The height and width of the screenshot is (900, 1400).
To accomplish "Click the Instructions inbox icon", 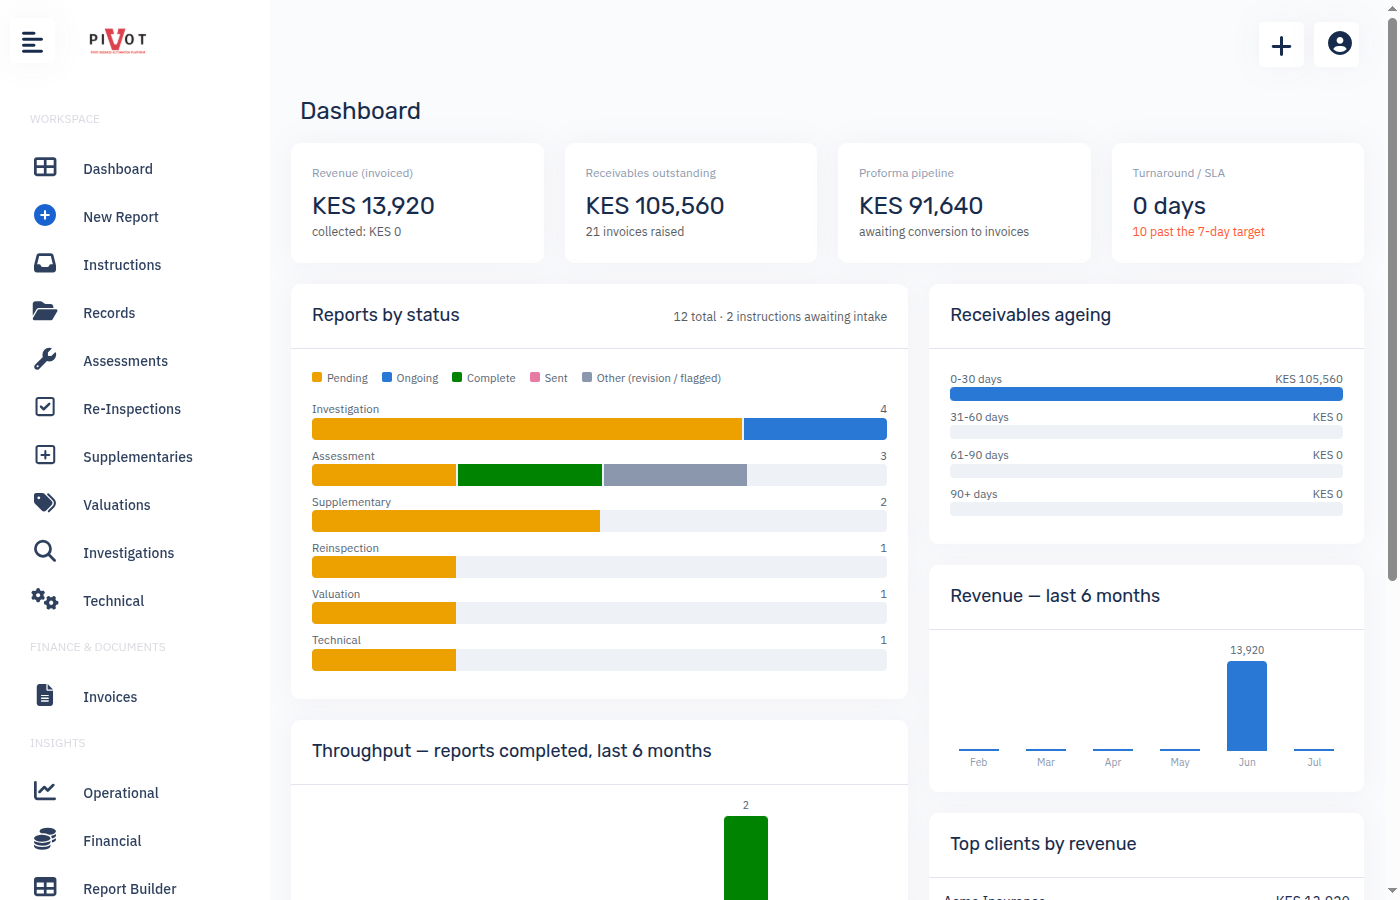I will coord(45,263).
